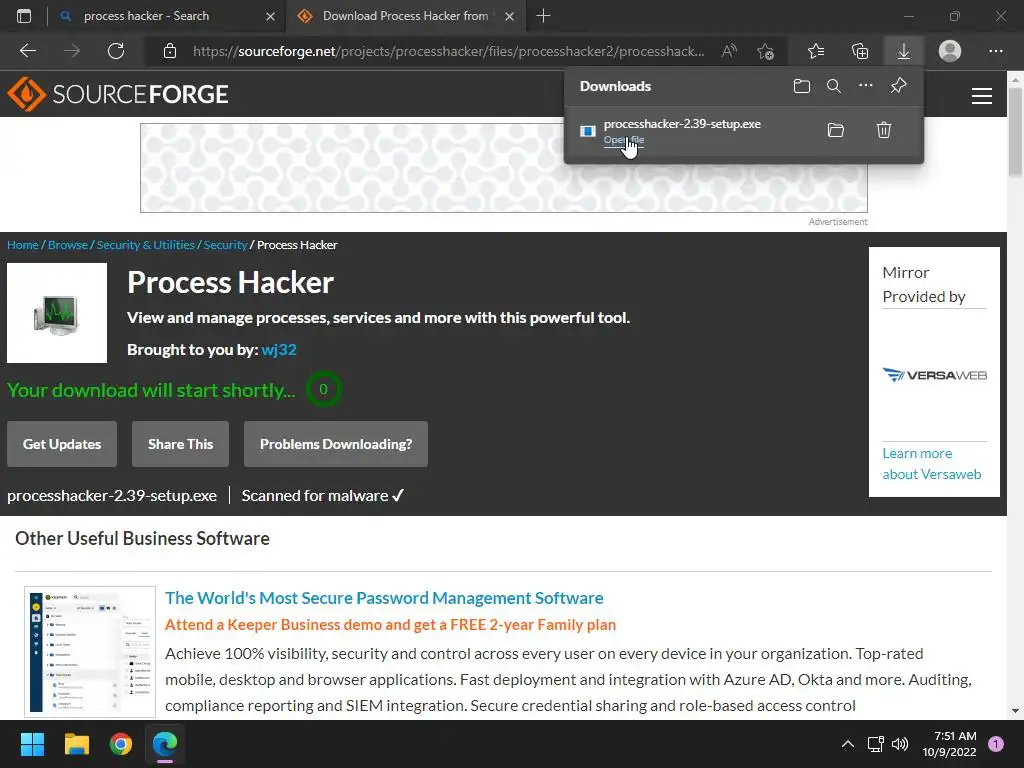Click the grayed forward navigation arrow
The height and width of the screenshot is (768, 1024).
pos(72,51)
